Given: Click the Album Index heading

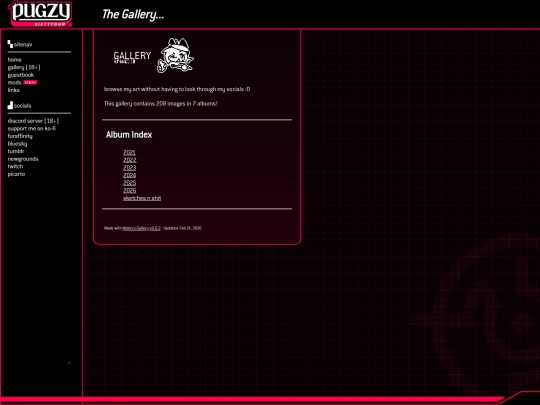Looking at the screenshot, I should [129, 135].
